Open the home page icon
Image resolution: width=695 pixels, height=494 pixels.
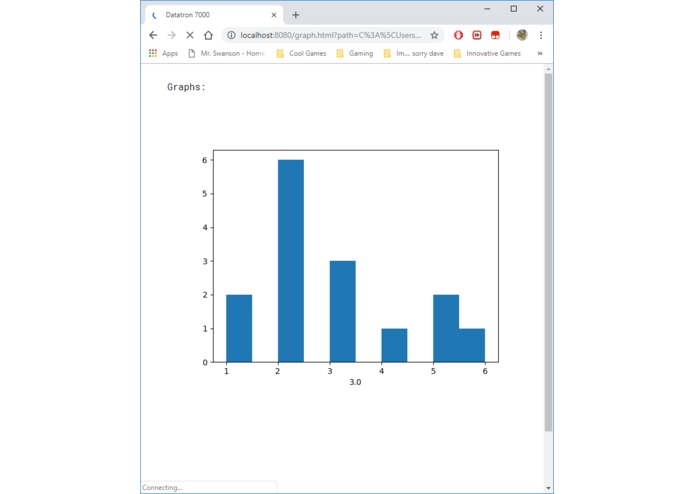208,35
